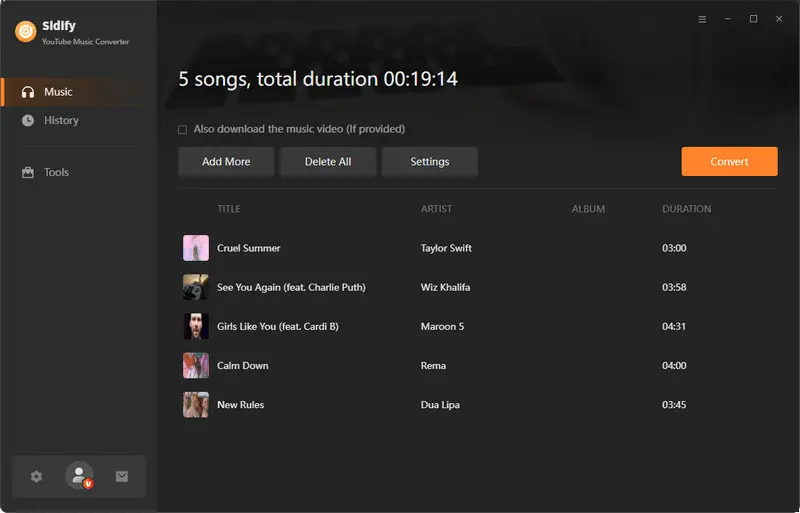800x513 pixels.
Task: Select the Music sidebar tab
Action: click(x=78, y=92)
